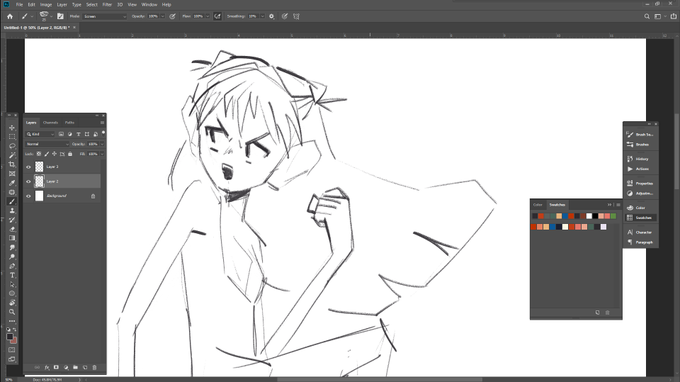Select the Eraser tool

pyautogui.click(x=12, y=229)
